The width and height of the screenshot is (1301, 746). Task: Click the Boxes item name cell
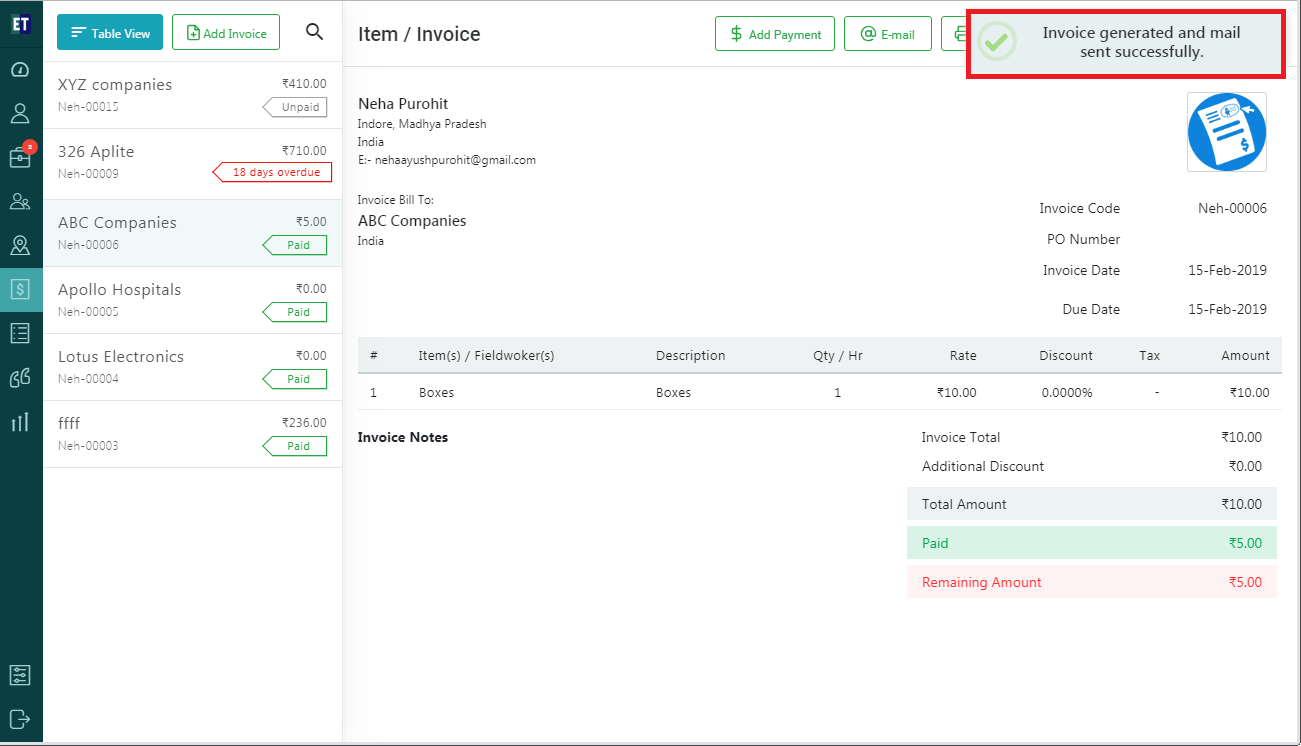pos(436,393)
